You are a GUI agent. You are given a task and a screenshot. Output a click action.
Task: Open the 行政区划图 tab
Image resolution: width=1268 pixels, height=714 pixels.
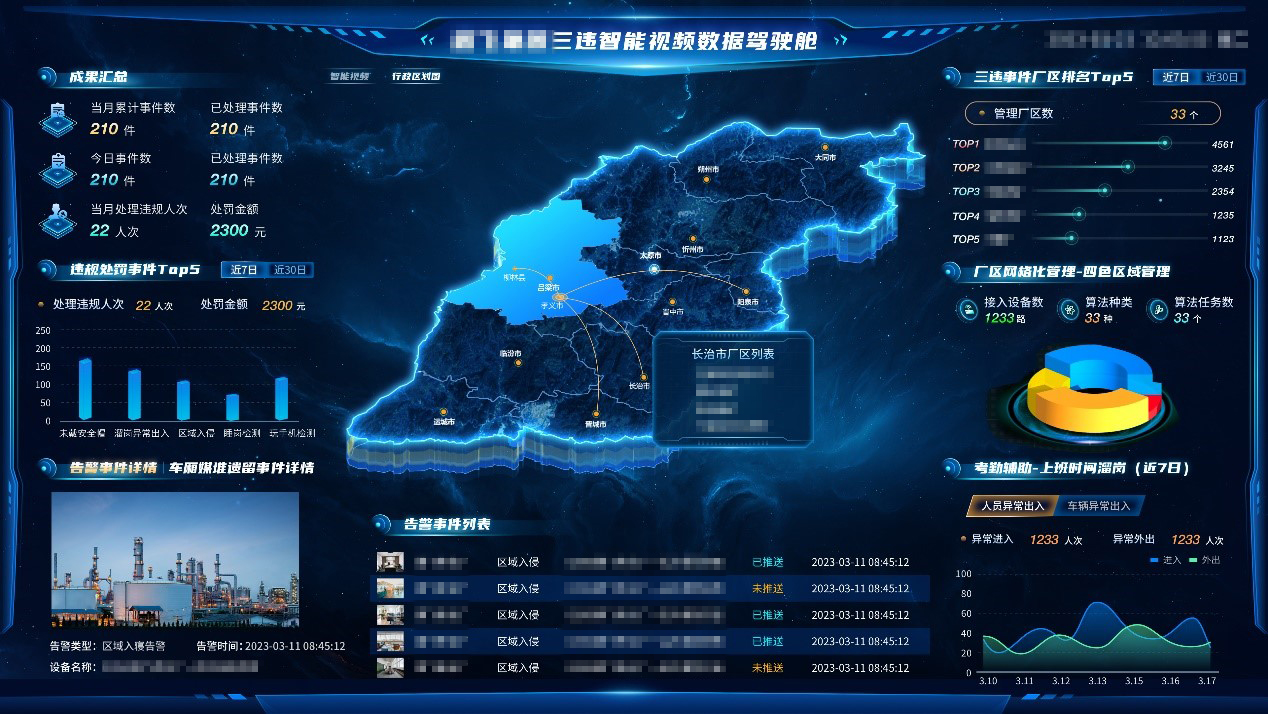click(x=415, y=76)
